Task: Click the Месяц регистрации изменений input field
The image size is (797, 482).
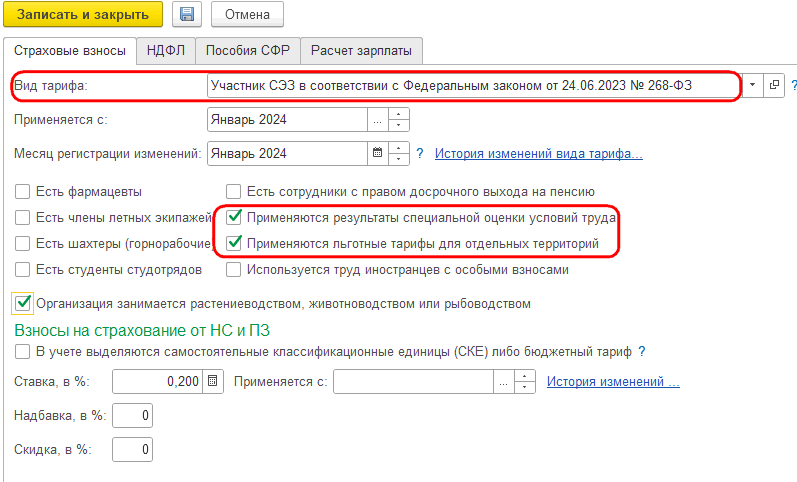Action: pos(287,153)
